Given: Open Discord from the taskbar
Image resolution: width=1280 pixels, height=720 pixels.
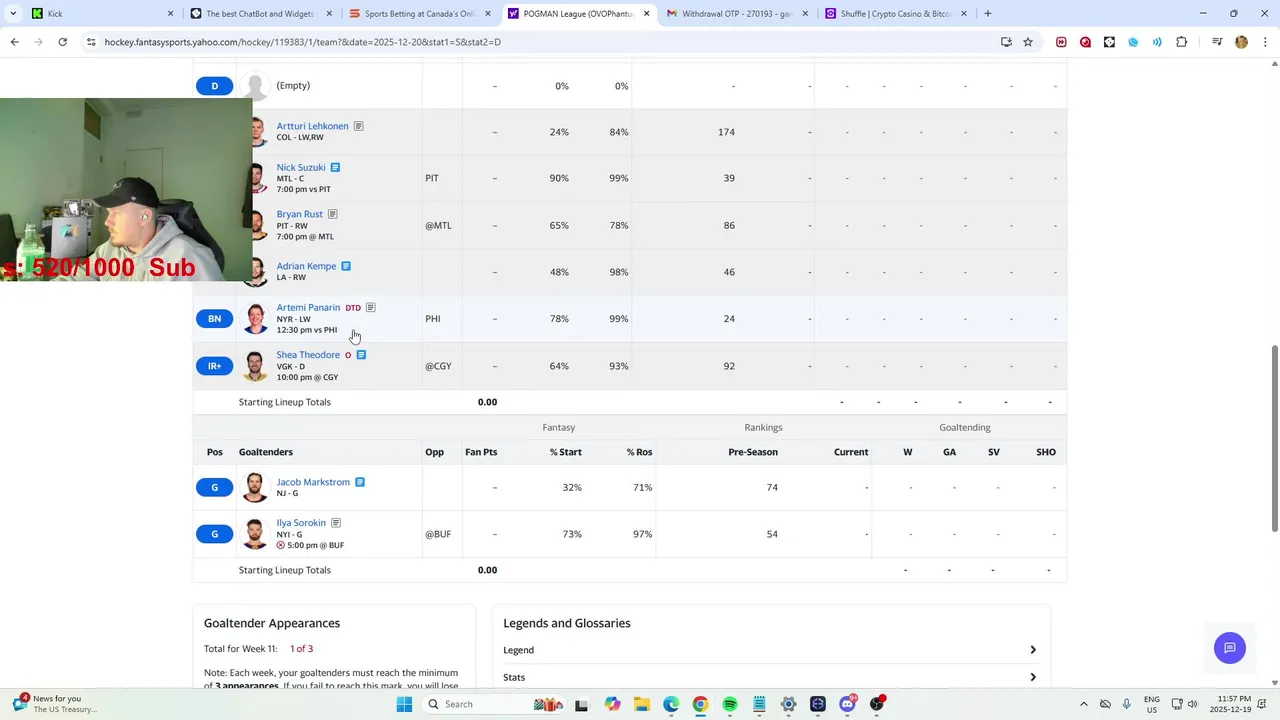Looking at the screenshot, I should point(848,704).
